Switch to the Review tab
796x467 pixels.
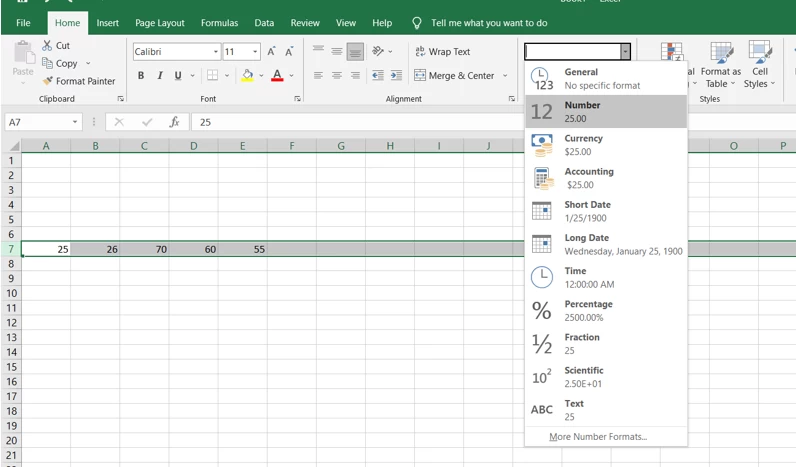coord(305,23)
